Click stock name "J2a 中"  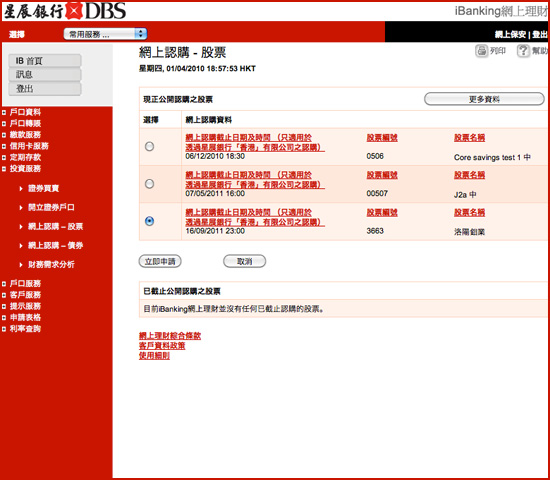465,195
